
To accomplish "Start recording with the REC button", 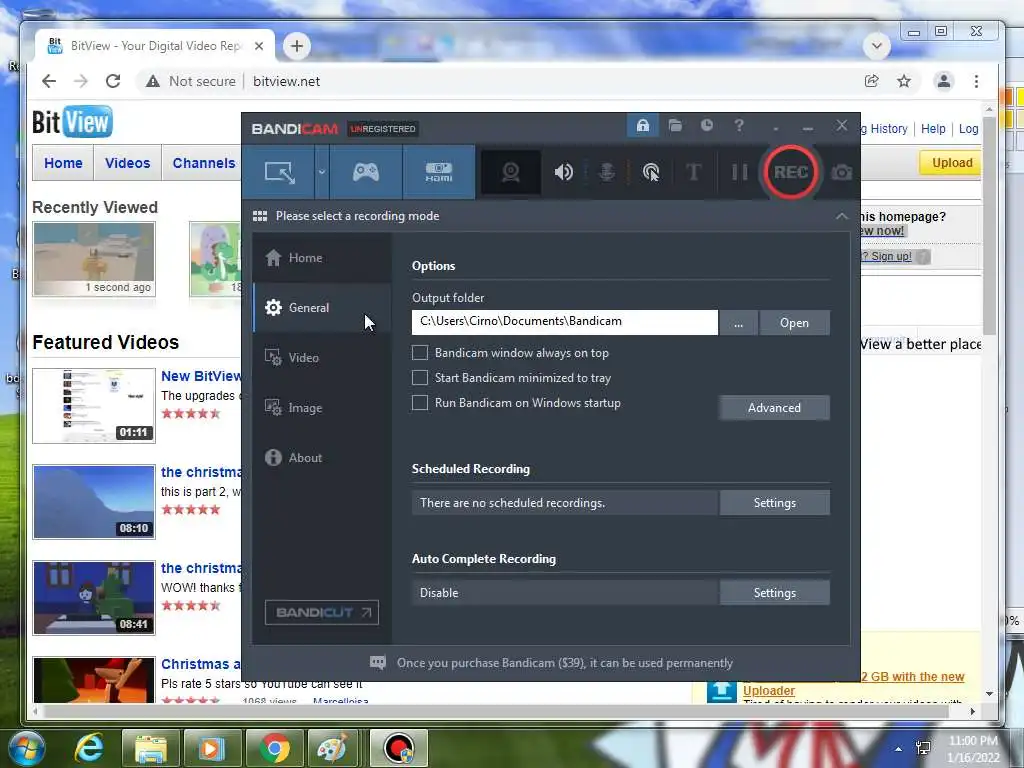I will point(791,172).
